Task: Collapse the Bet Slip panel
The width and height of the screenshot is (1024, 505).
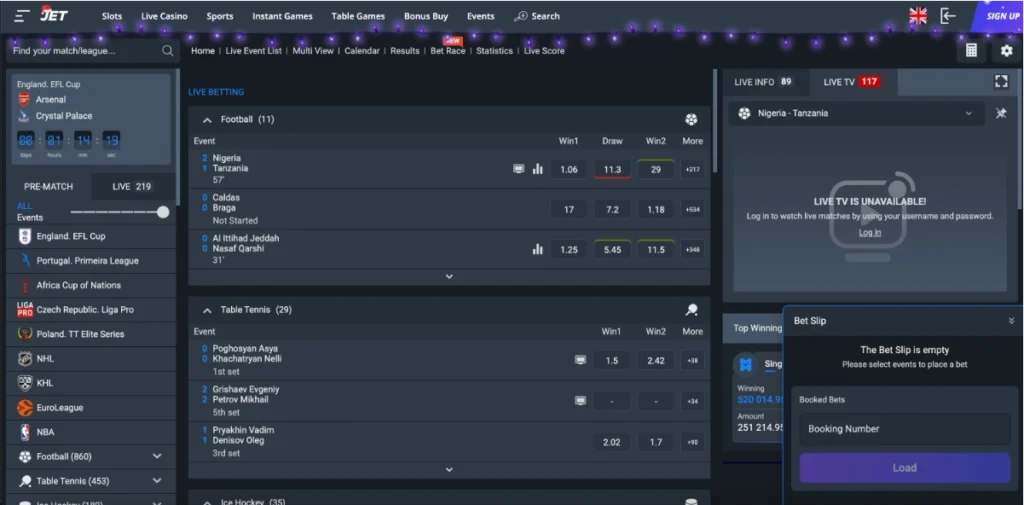Action: (x=1011, y=321)
